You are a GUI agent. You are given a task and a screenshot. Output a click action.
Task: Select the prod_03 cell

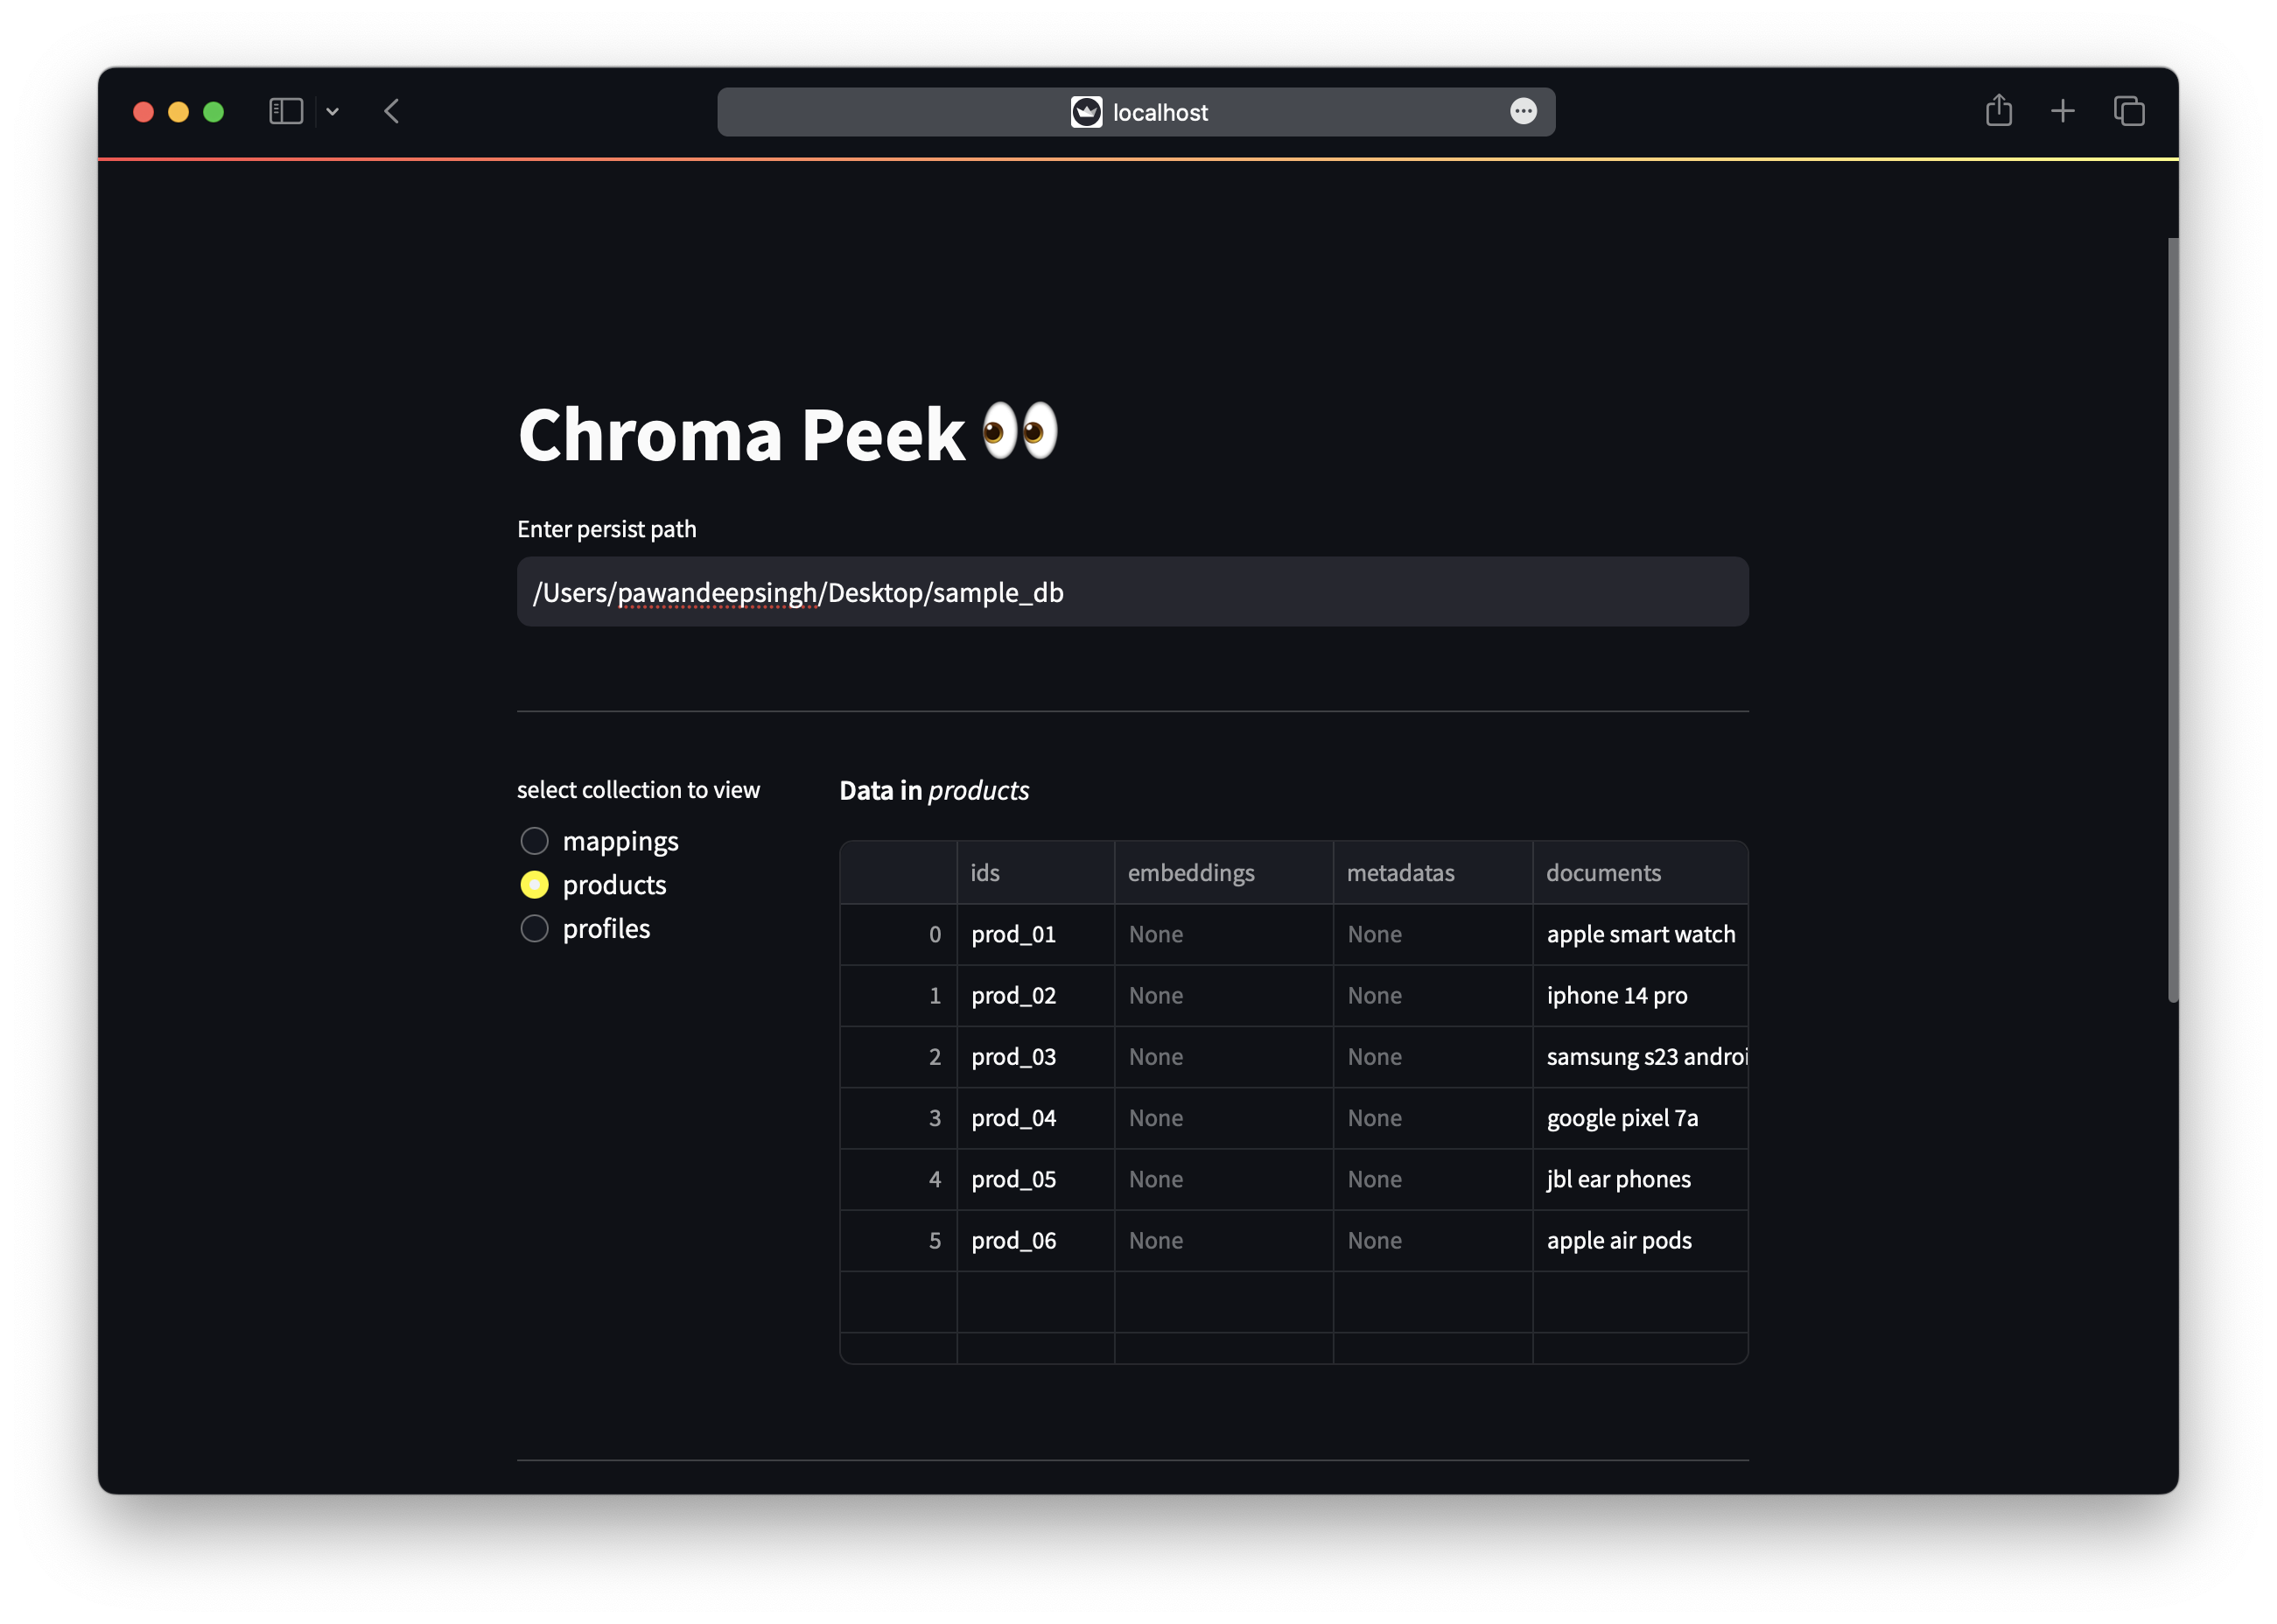click(1034, 1057)
